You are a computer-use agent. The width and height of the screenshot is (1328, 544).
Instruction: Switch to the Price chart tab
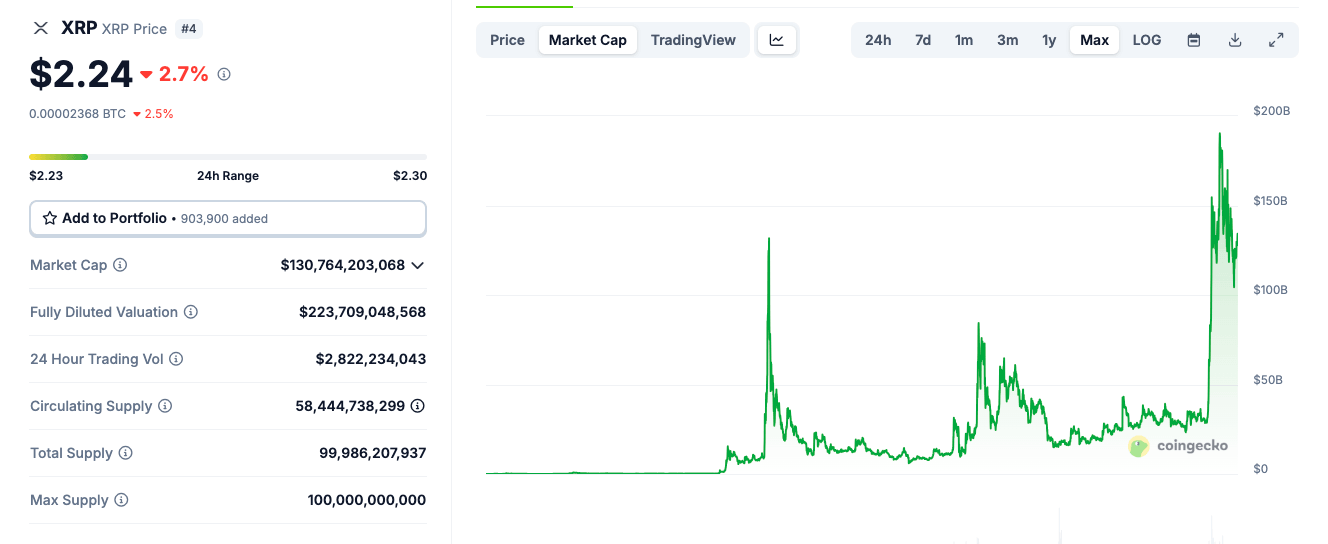click(x=507, y=40)
